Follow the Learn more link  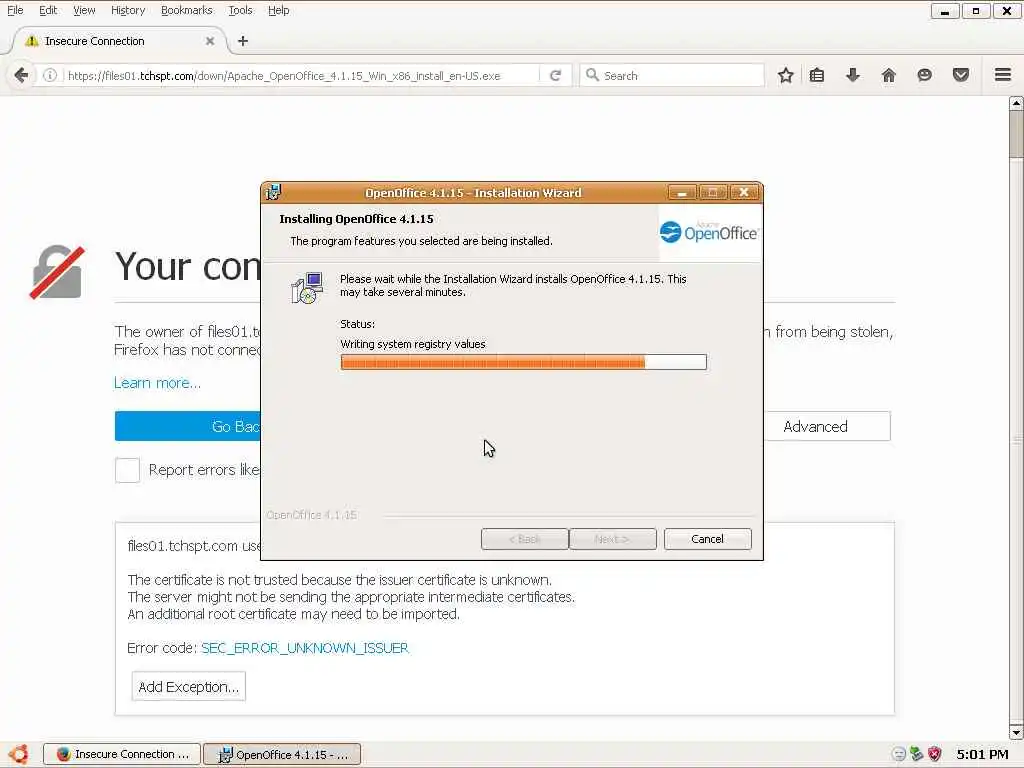tap(157, 383)
